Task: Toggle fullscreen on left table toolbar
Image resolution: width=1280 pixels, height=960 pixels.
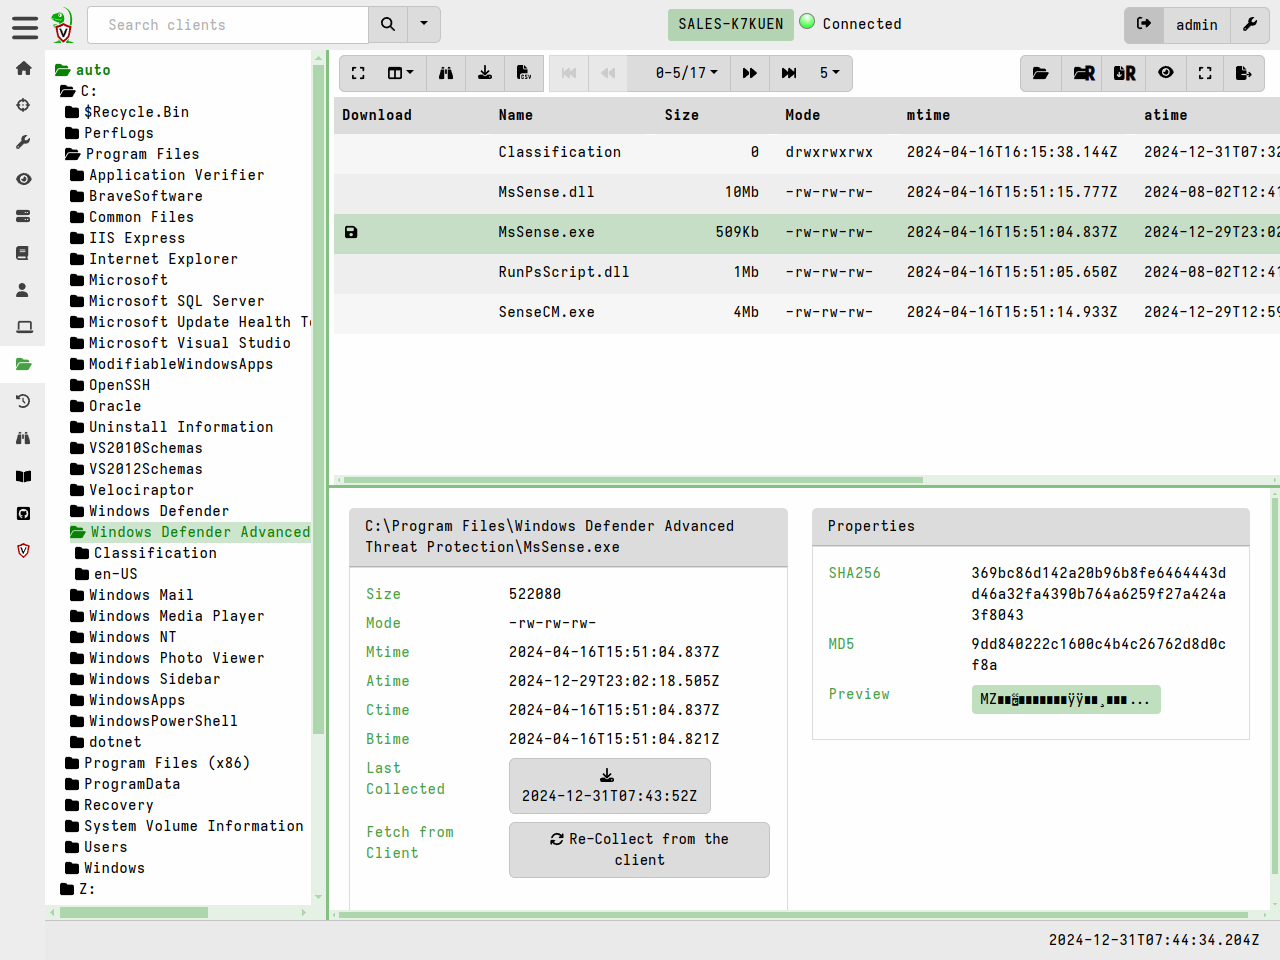Action: point(358,73)
